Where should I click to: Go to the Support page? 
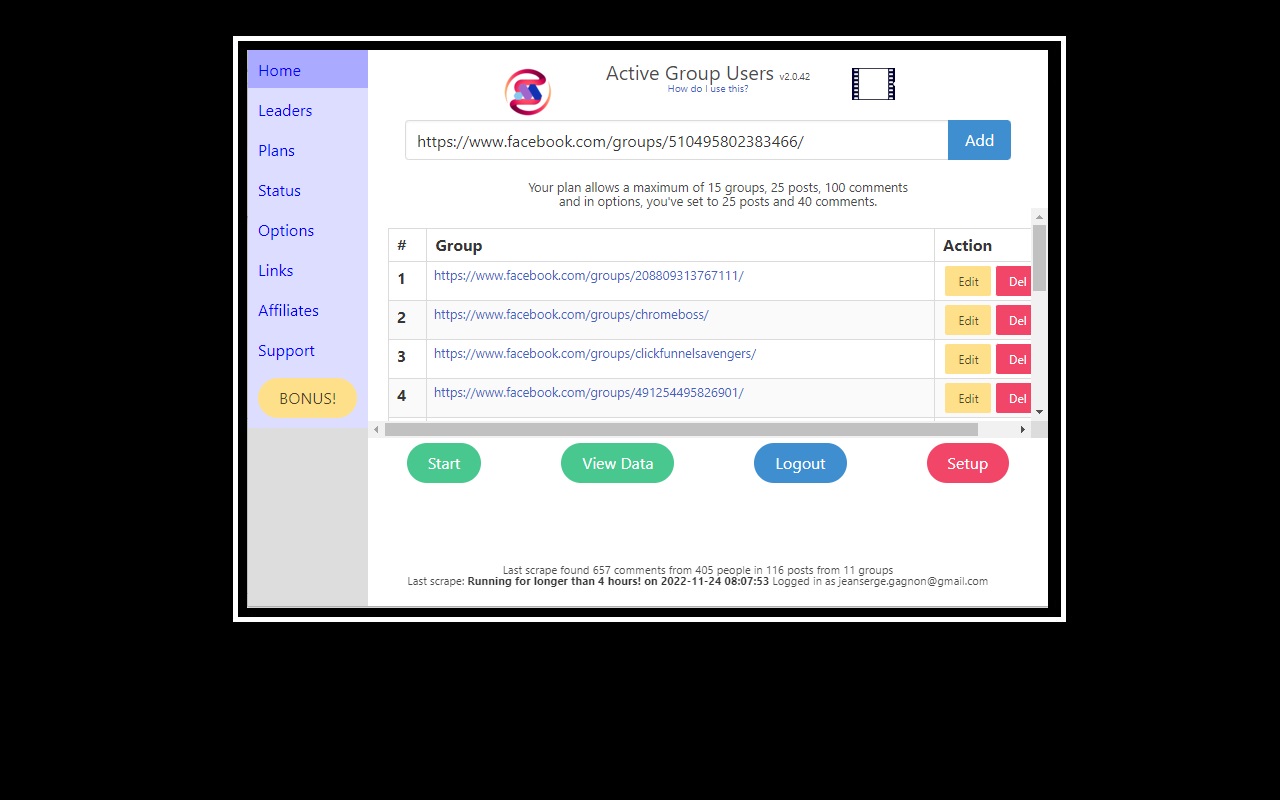(x=286, y=350)
